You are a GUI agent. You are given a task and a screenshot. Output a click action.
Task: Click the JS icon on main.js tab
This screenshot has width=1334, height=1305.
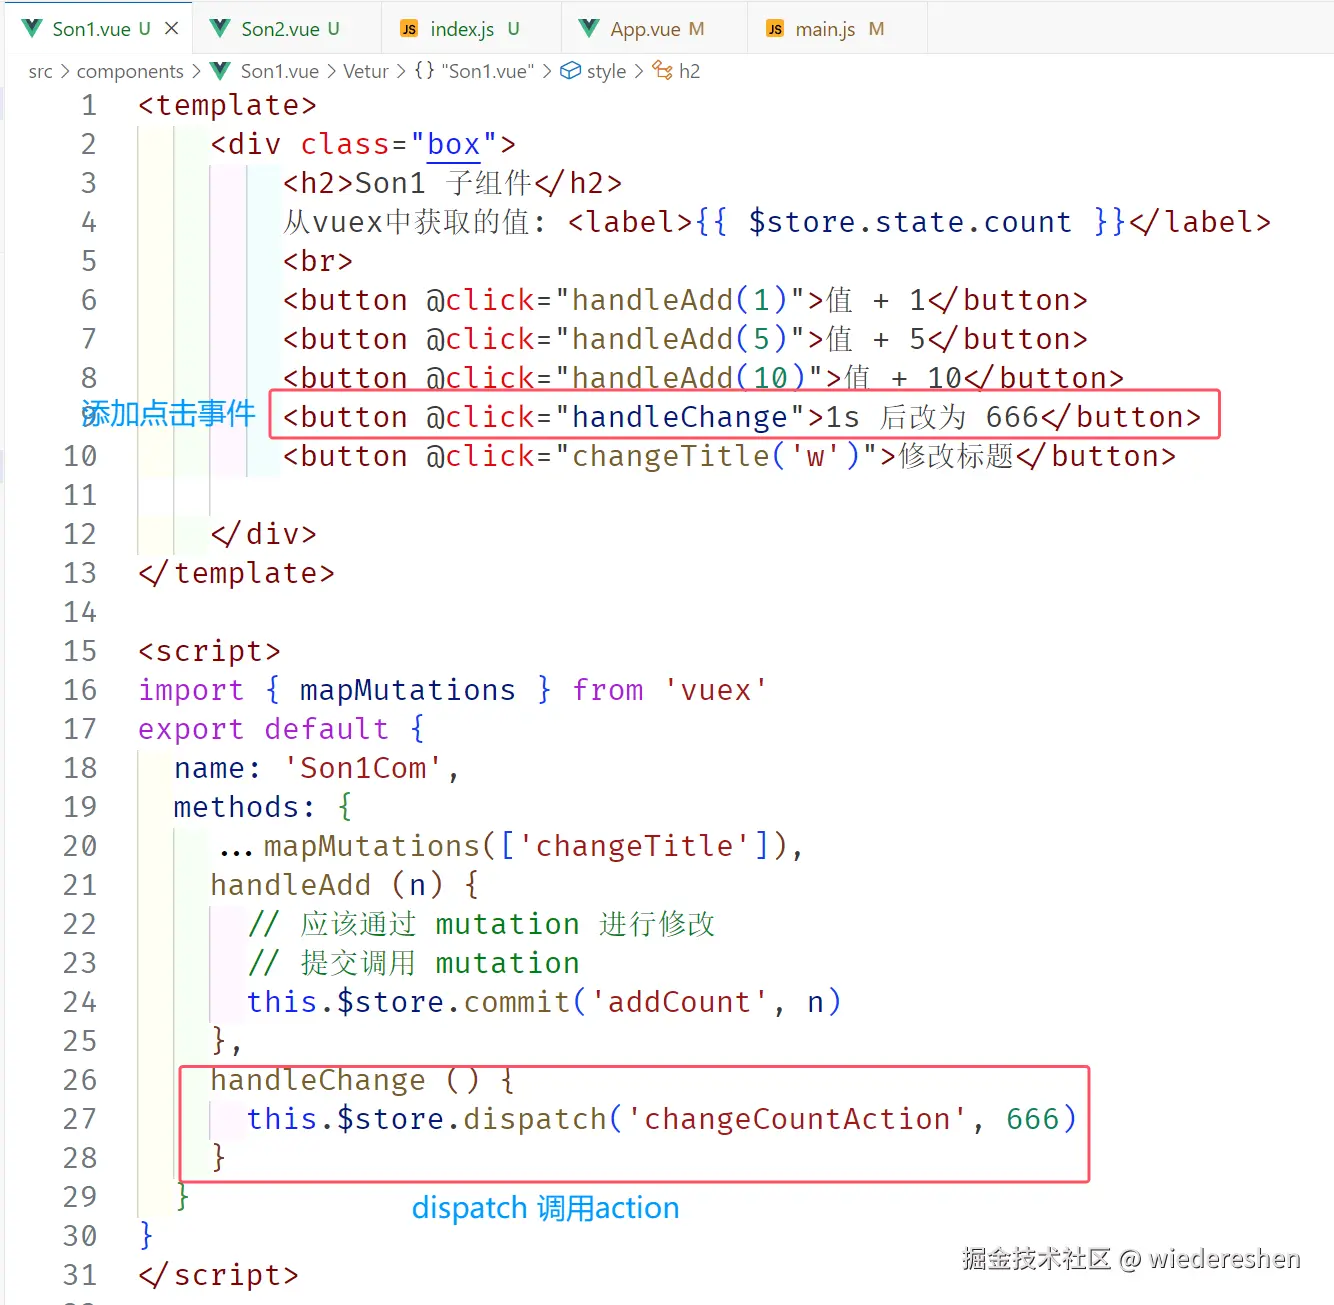pos(775,29)
